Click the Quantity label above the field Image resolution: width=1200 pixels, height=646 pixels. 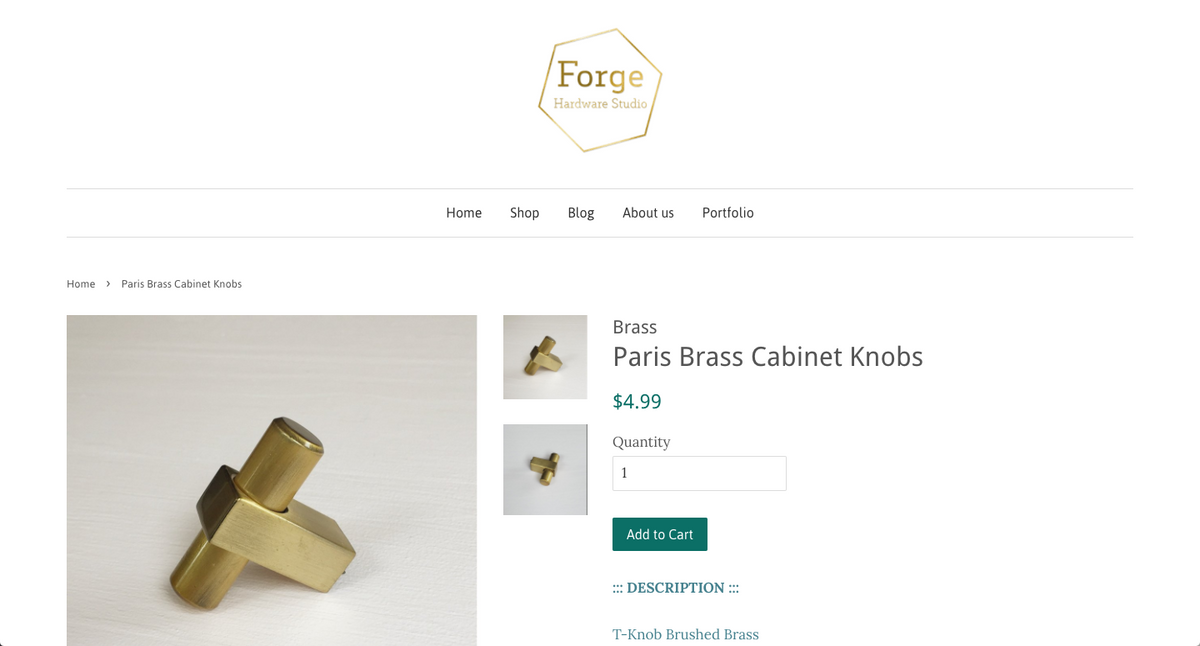[x=641, y=441]
